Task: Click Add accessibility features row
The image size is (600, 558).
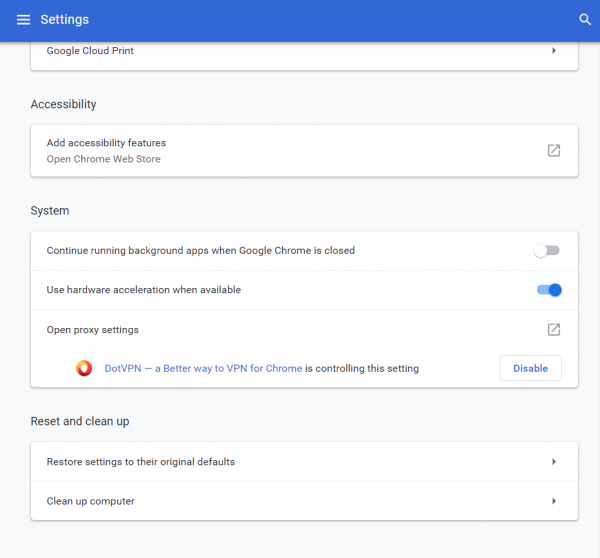Action: (106, 143)
